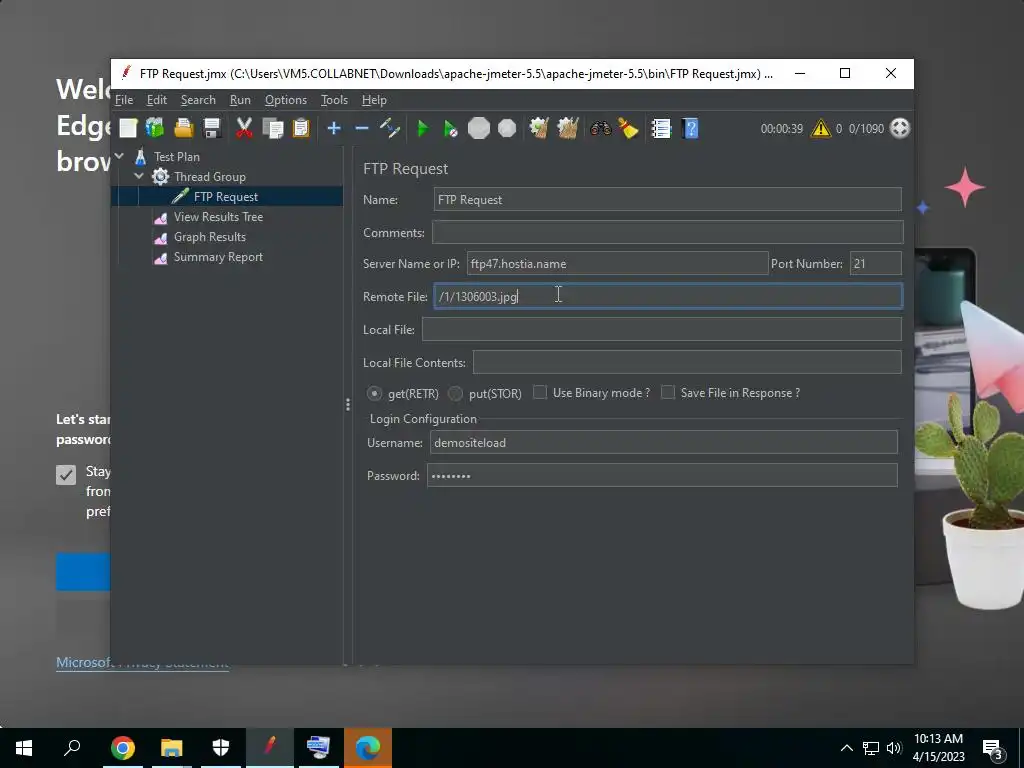Viewport: 1024px width, 768px height.
Task: Open the Options menu
Action: [x=286, y=100]
